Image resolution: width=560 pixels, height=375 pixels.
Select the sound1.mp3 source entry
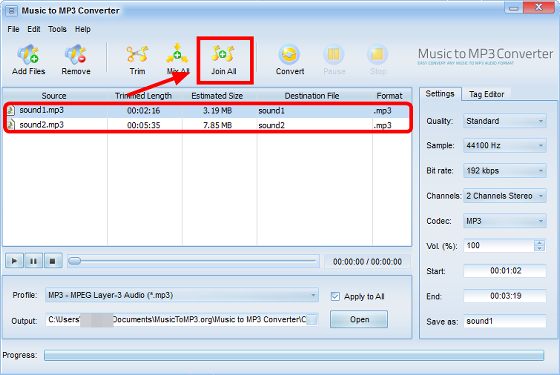point(41,110)
